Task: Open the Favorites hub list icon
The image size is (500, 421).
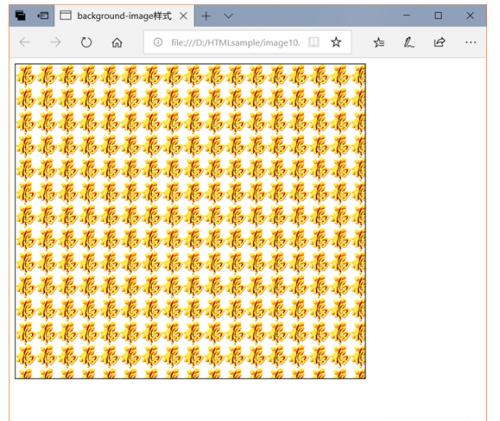Action: pos(379,42)
